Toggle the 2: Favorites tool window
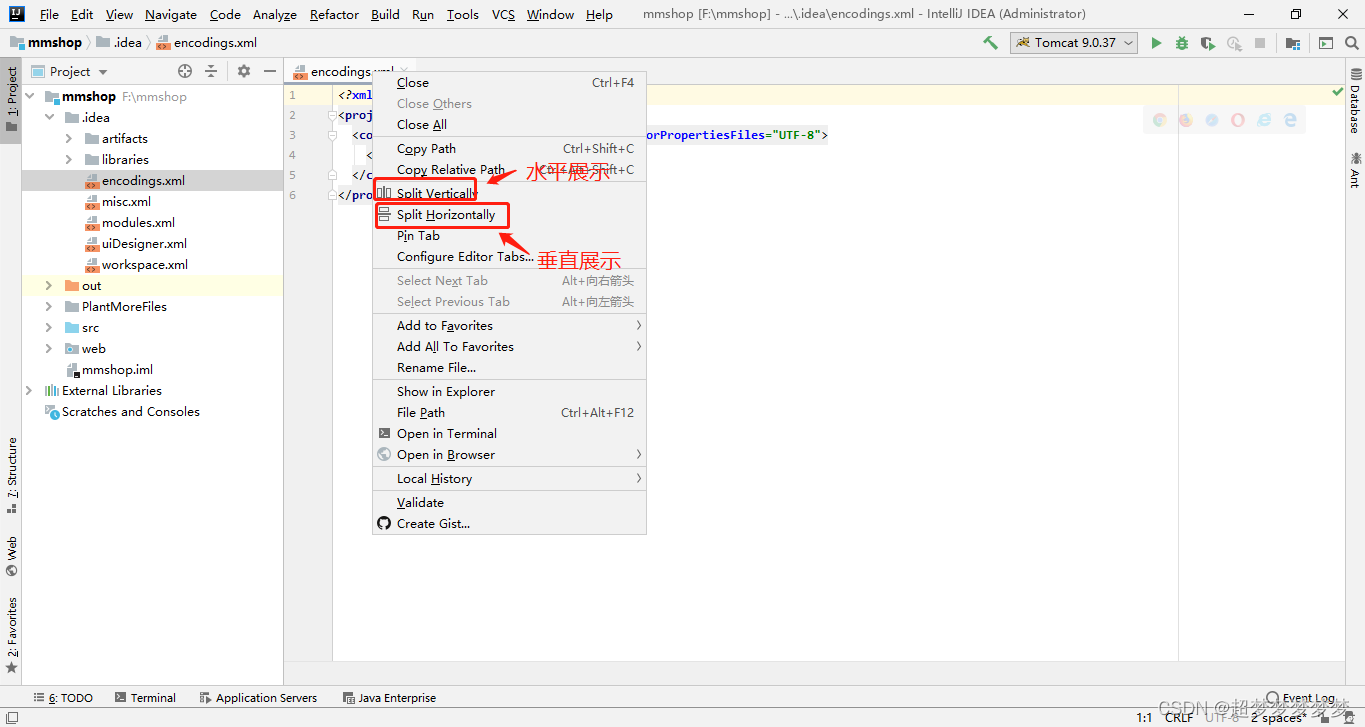The height and width of the screenshot is (727, 1365). click(11, 635)
